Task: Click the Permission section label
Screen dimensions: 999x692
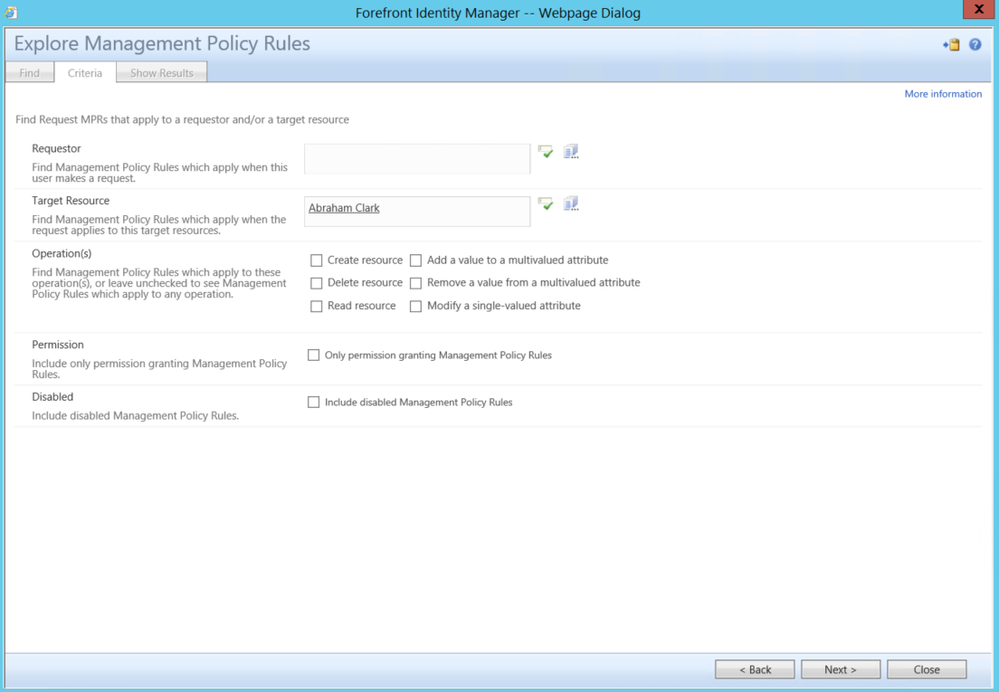Action: point(58,345)
